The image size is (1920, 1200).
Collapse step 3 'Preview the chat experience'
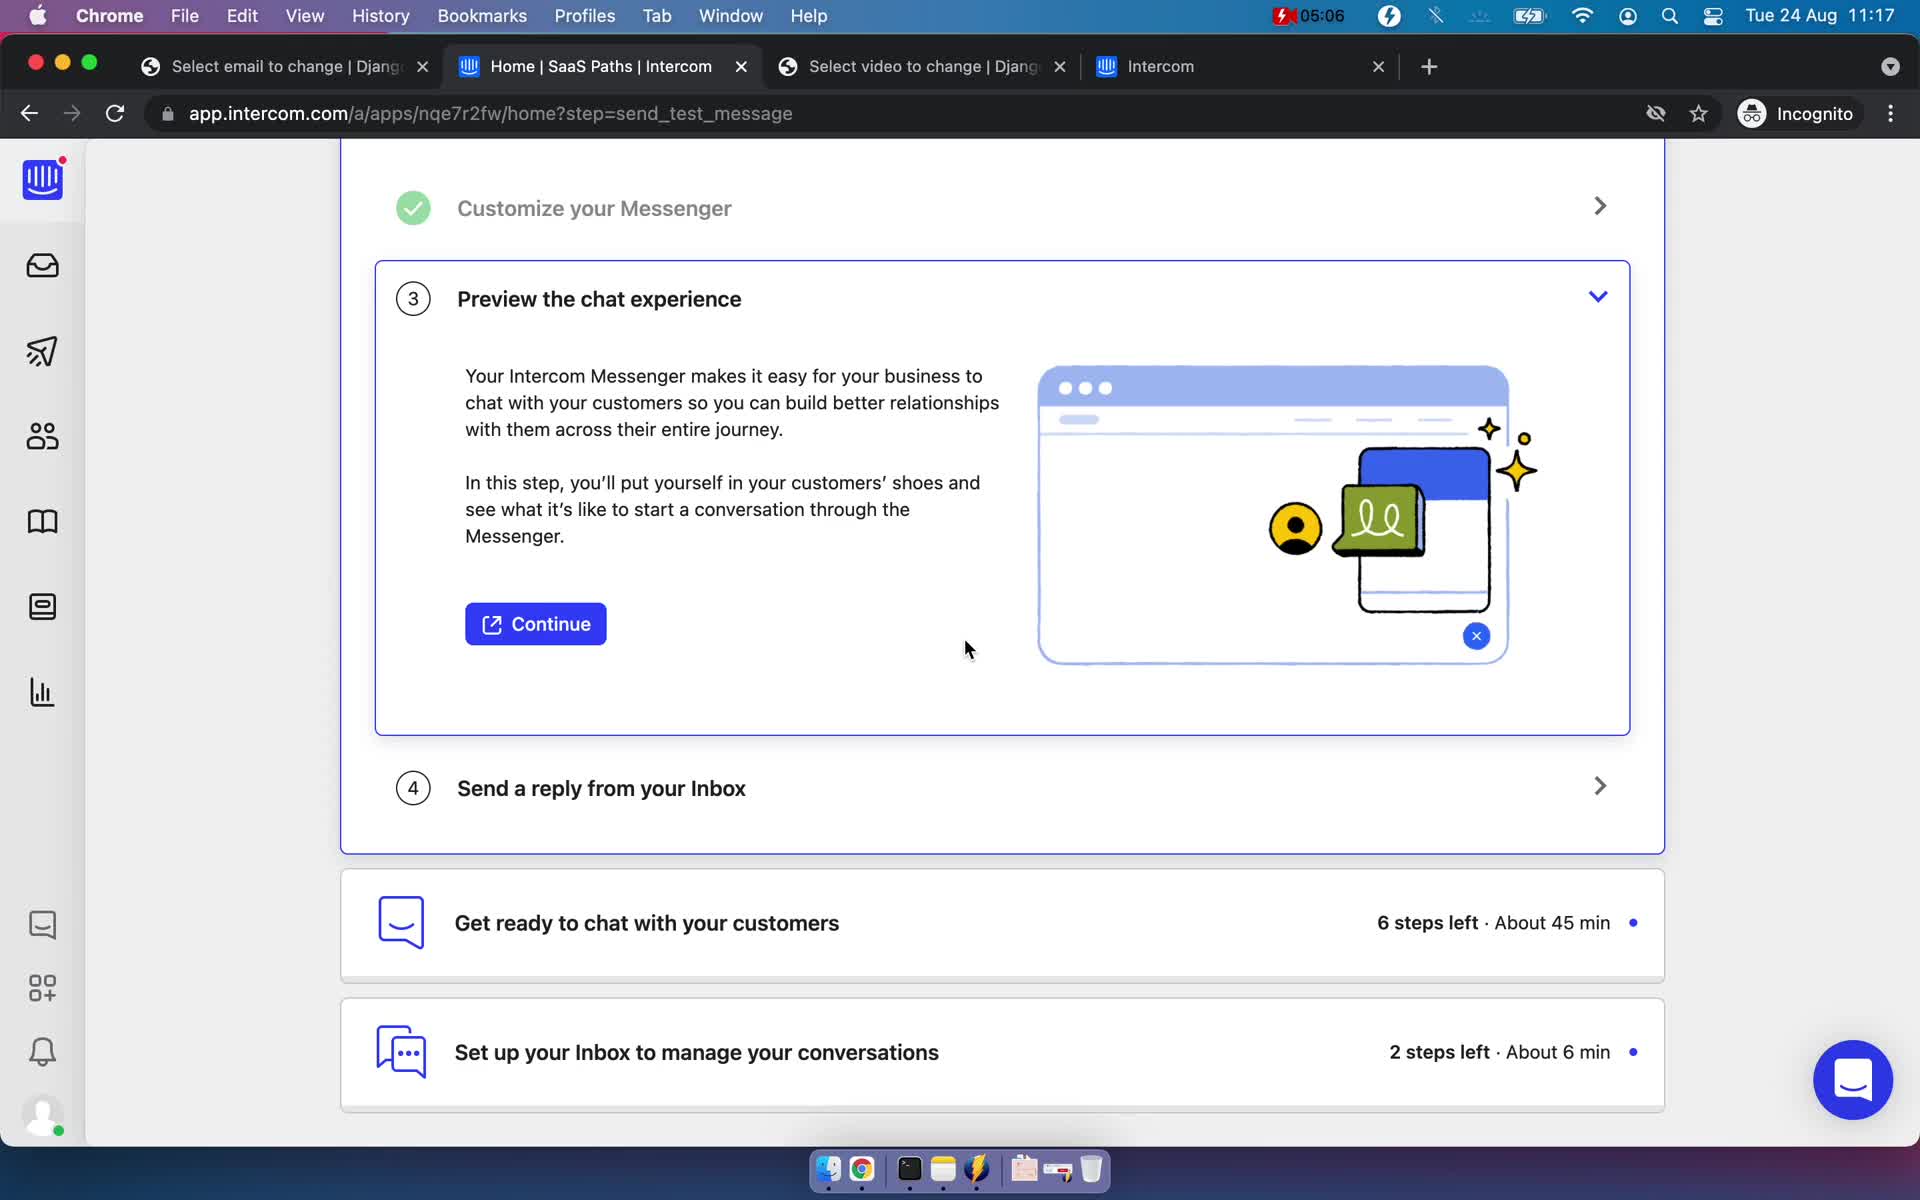coord(1598,297)
